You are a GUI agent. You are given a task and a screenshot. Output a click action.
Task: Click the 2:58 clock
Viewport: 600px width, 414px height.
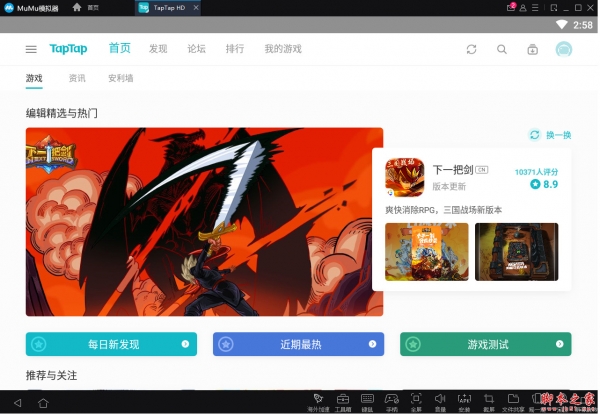pos(583,25)
